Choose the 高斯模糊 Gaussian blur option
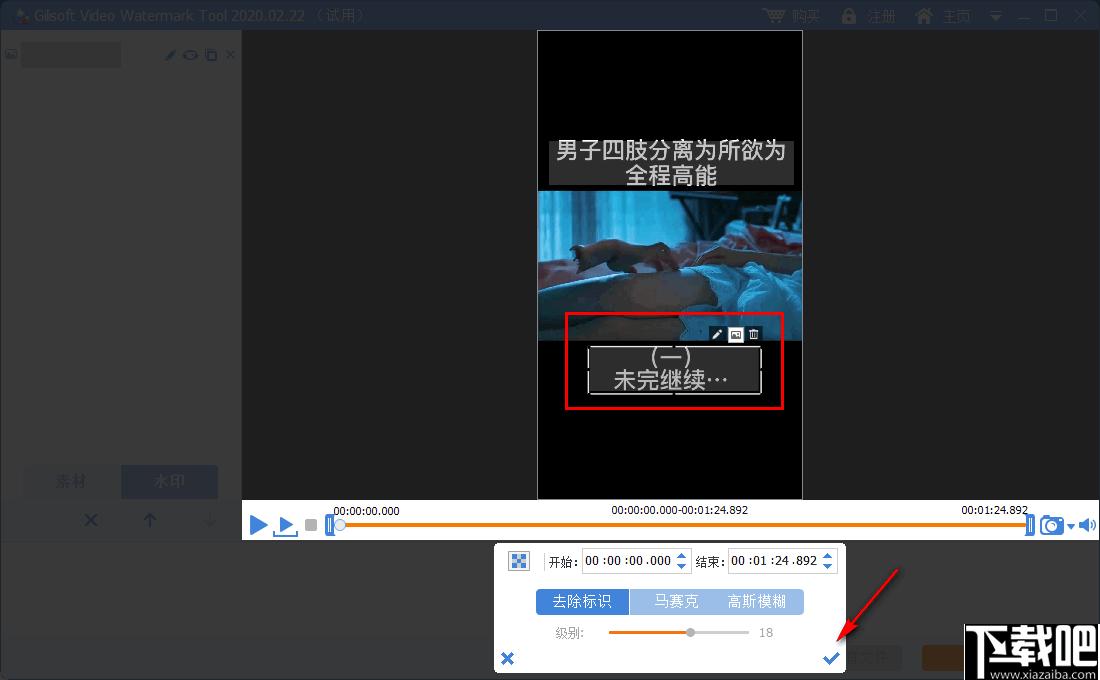The image size is (1100, 680). pos(756,601)
